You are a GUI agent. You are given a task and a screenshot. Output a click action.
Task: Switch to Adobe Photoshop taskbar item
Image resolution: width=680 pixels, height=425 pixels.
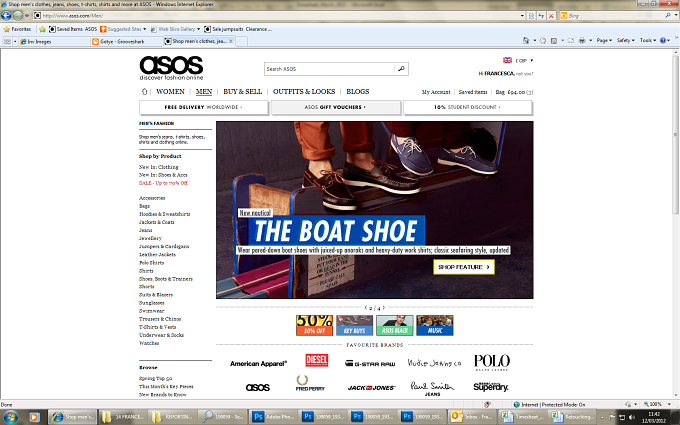click(274, 417)
